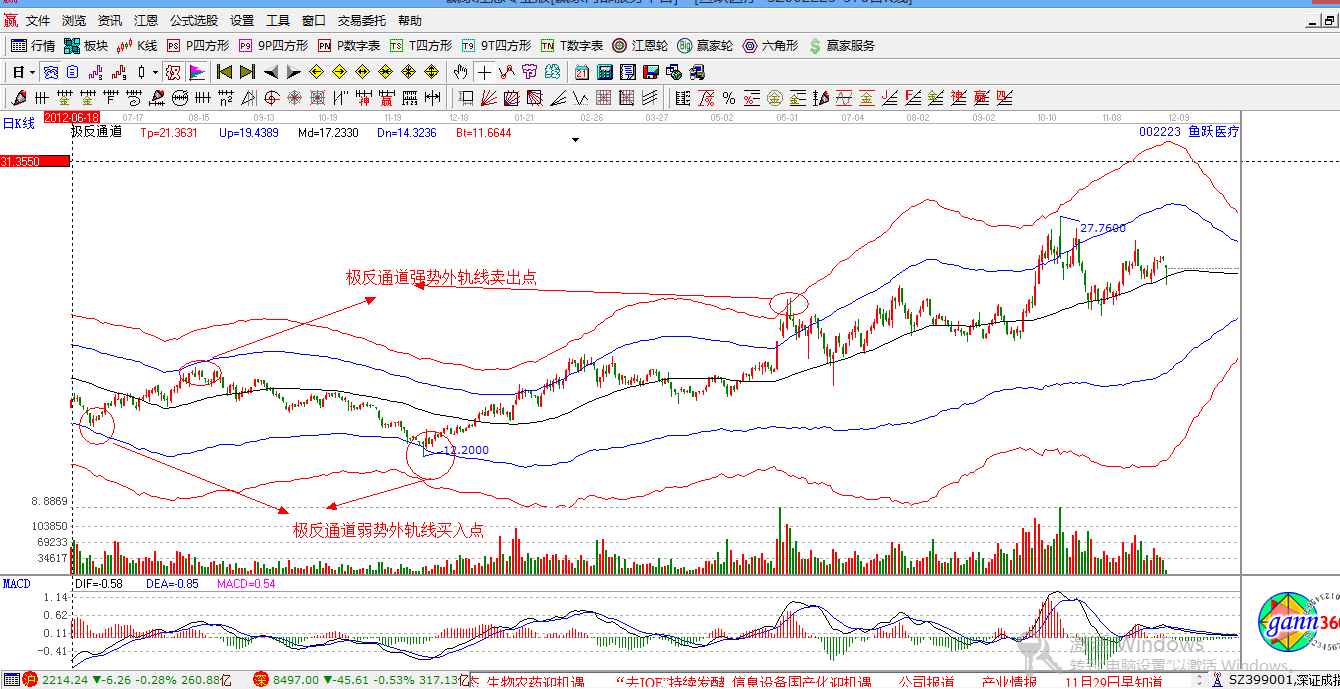This screenshot has width=1340, height=689.
Task: Open the 交易委托 menu
Action: tap(361, 20)
